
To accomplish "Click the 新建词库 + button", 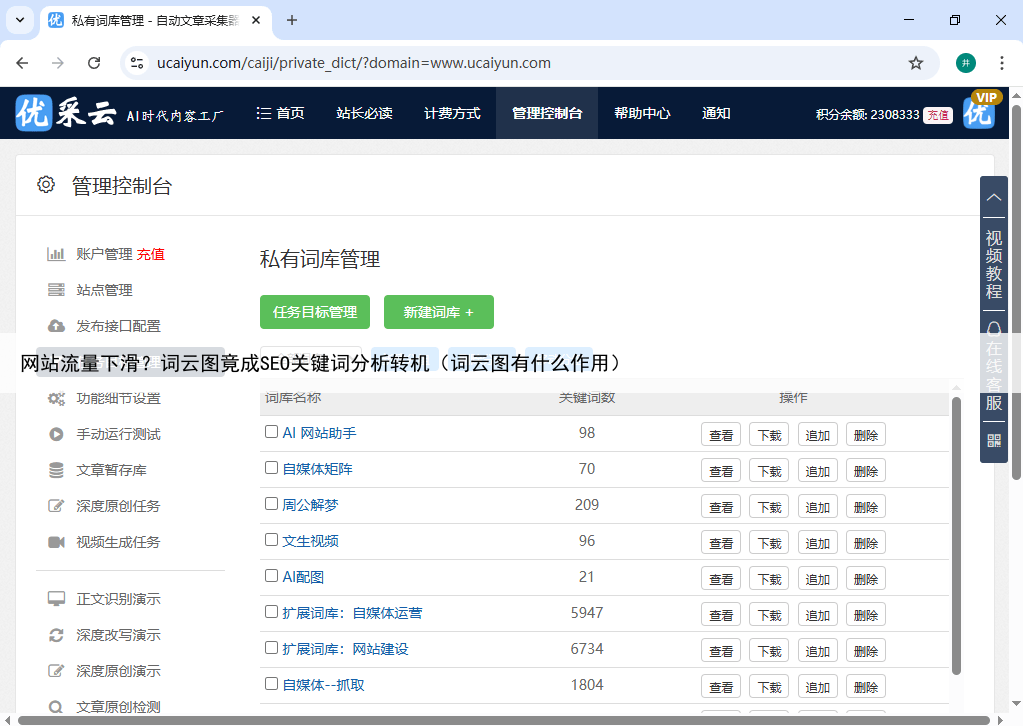I will (438, 312).
